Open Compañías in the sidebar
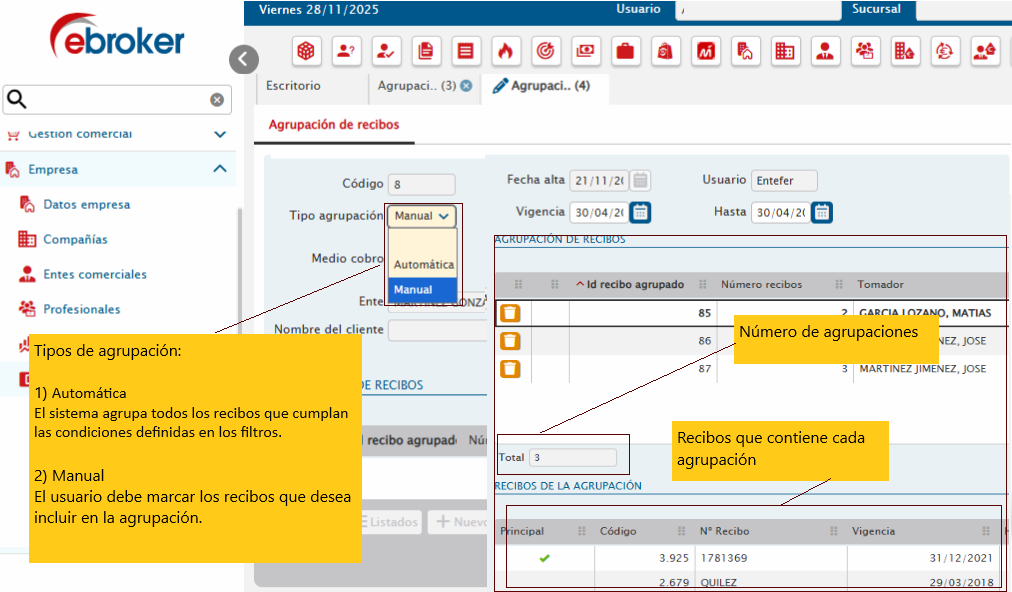This screenshot has height=592, width=1012. pos(75,239)
